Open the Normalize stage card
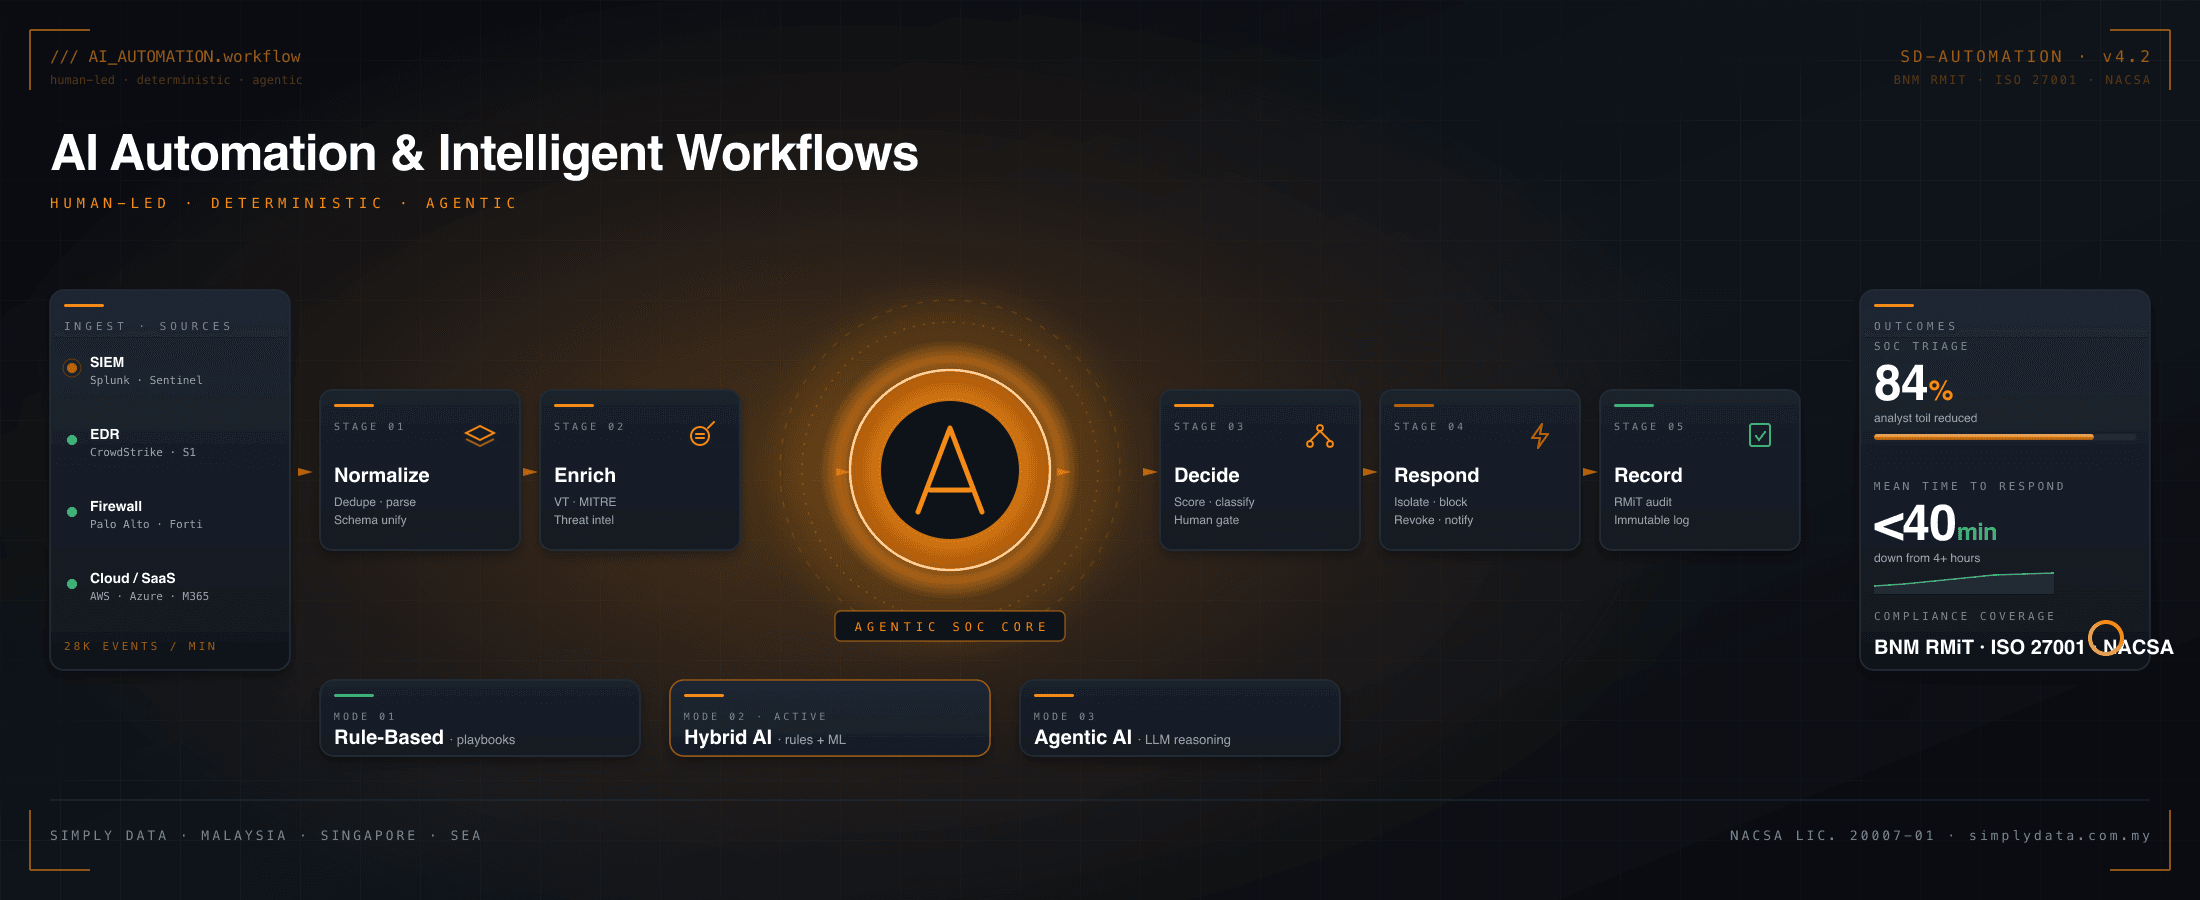The width and height of the screenshot is (2200, 900). 420,470
